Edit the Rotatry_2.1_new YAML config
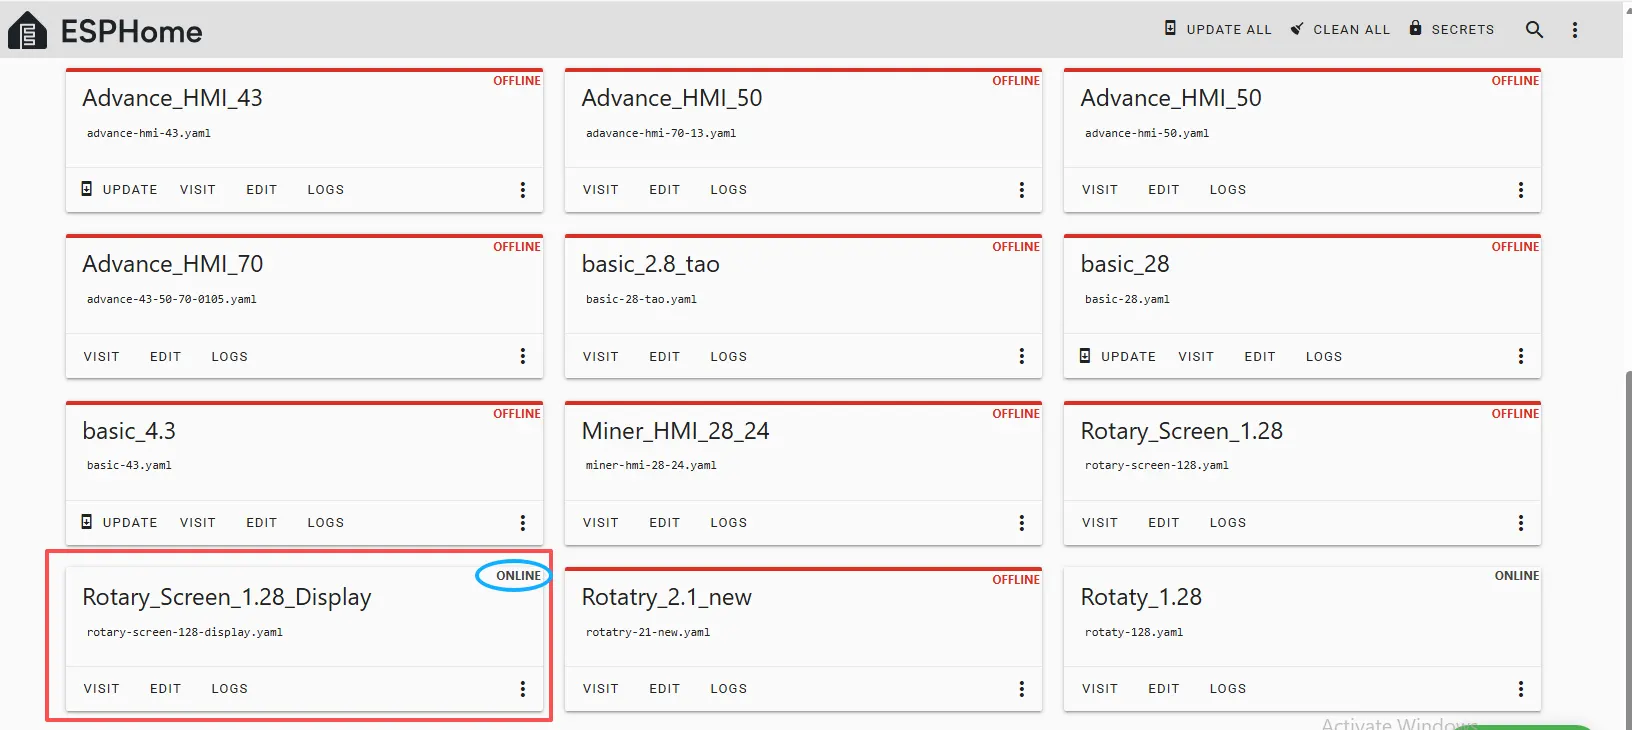1632x730 pixels. [x=664, y=689]
